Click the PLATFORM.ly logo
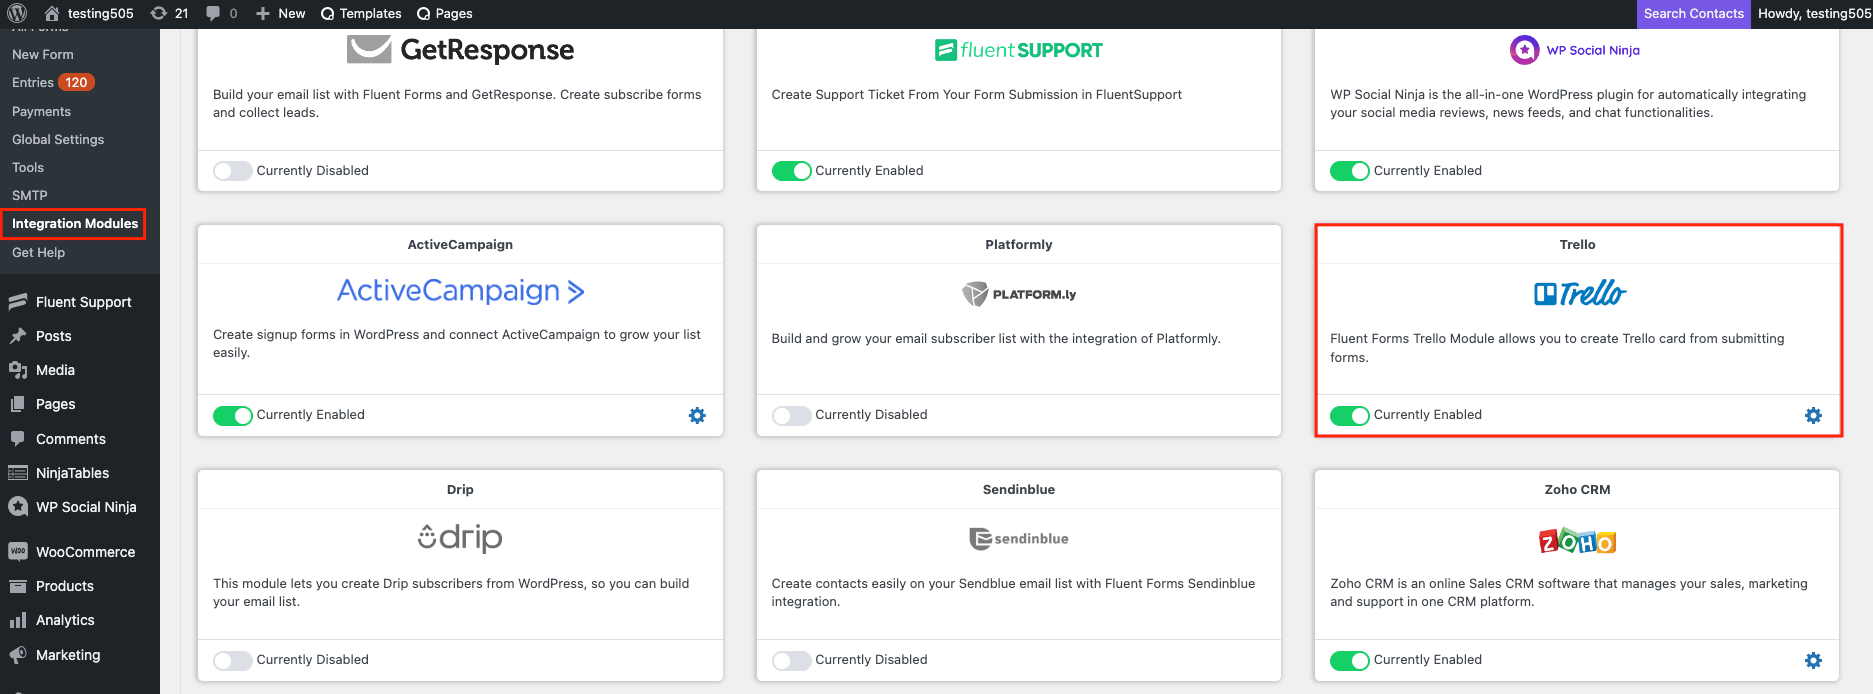Viewport: 1873px width, 694px height. [x=1018, y=294]
